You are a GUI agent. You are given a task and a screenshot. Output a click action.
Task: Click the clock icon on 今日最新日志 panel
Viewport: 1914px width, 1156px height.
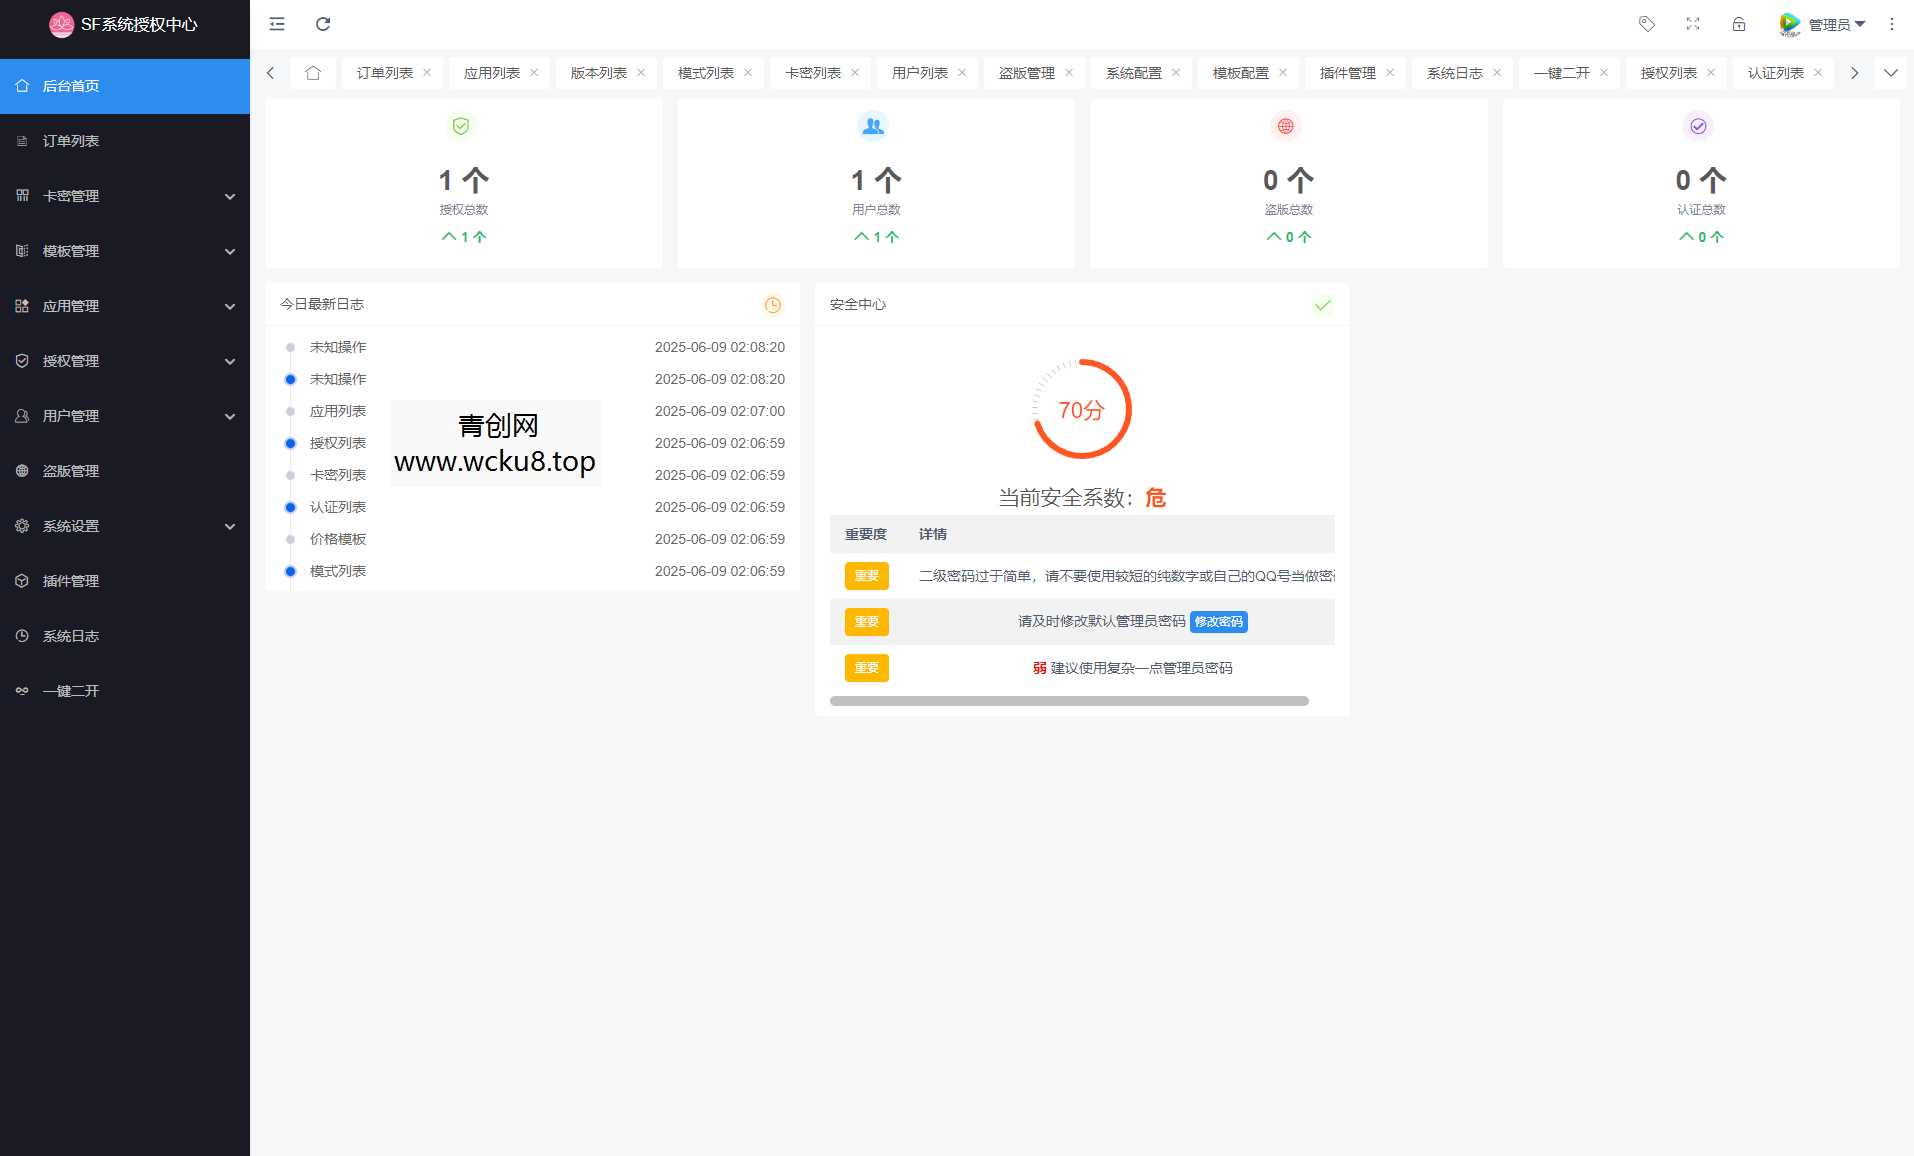click(772, 305)
